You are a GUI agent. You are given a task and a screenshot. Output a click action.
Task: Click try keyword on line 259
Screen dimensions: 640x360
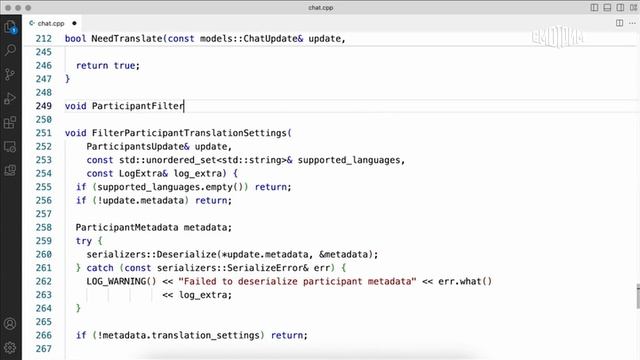tap(84, 241)
